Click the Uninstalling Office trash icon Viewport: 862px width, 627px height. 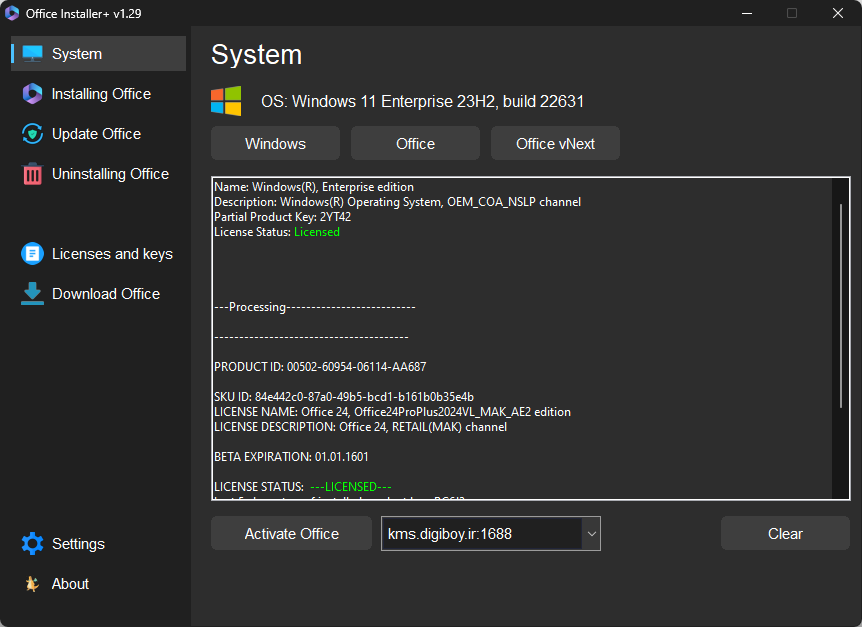tap(32, 174)
